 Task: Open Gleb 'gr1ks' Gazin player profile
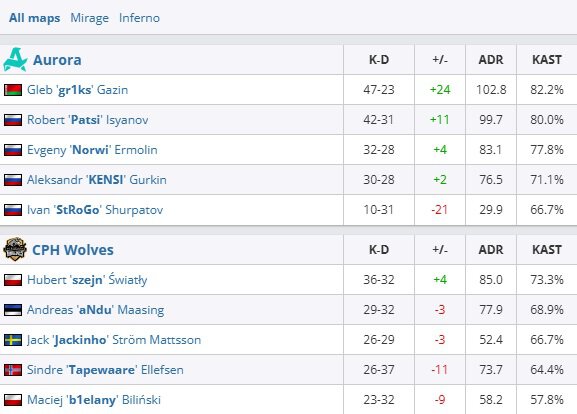(78, 90)
